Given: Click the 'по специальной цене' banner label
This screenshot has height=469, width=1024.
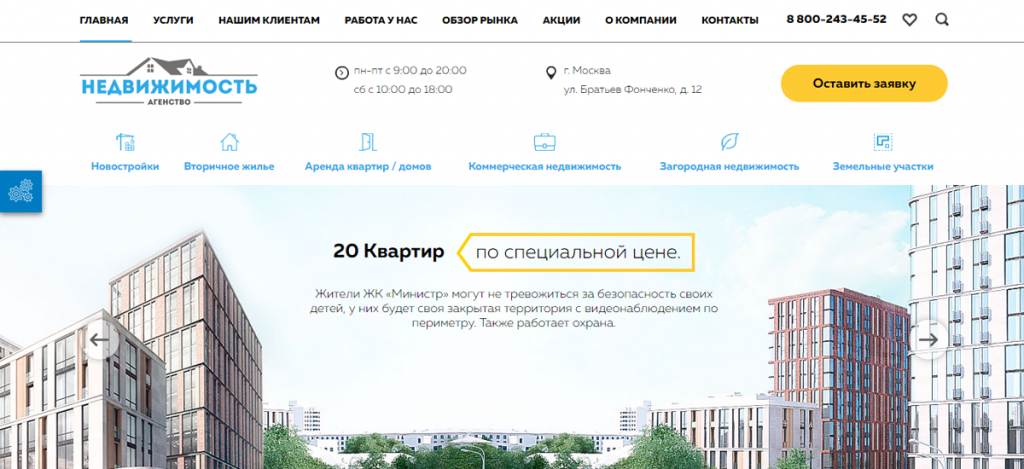Looking at the screenshot, I should [x=578, y=253].
